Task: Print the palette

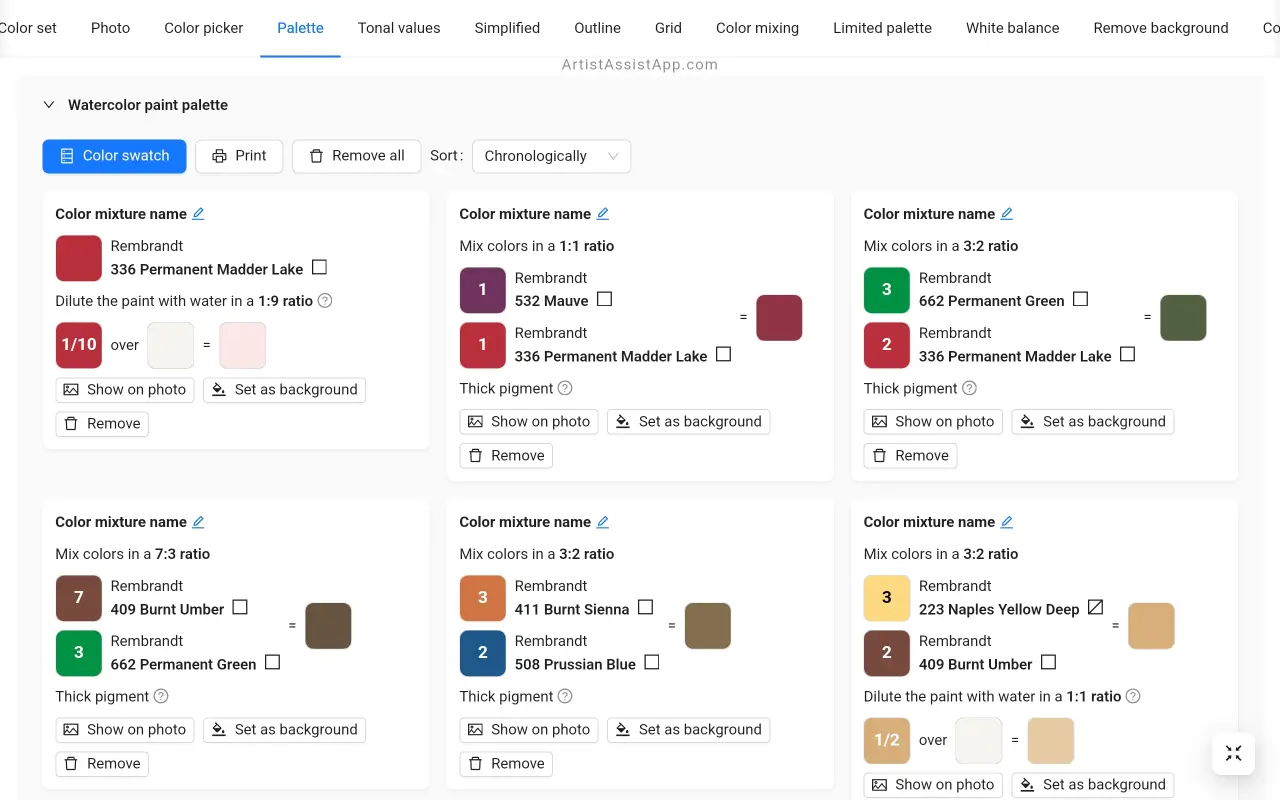Action: tap(239, 156)
